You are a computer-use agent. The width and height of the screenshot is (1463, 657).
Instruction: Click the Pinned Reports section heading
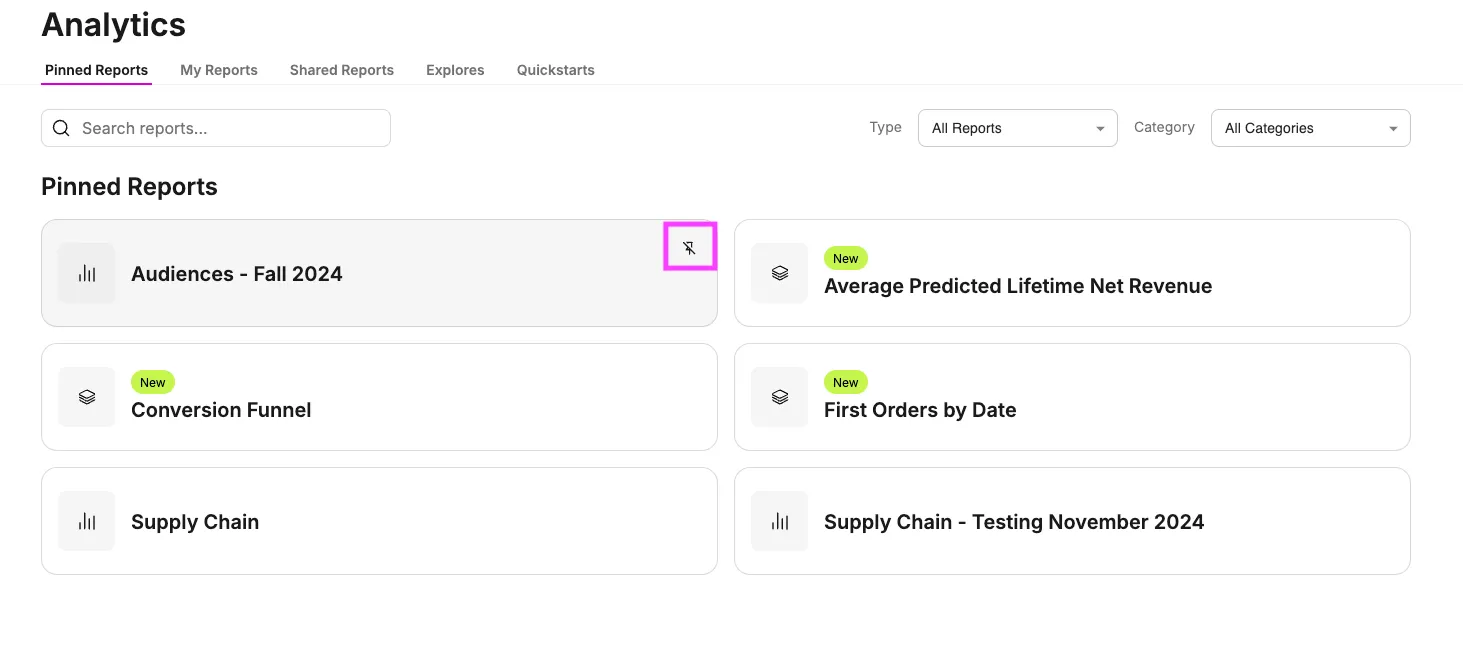coord(129,187)
